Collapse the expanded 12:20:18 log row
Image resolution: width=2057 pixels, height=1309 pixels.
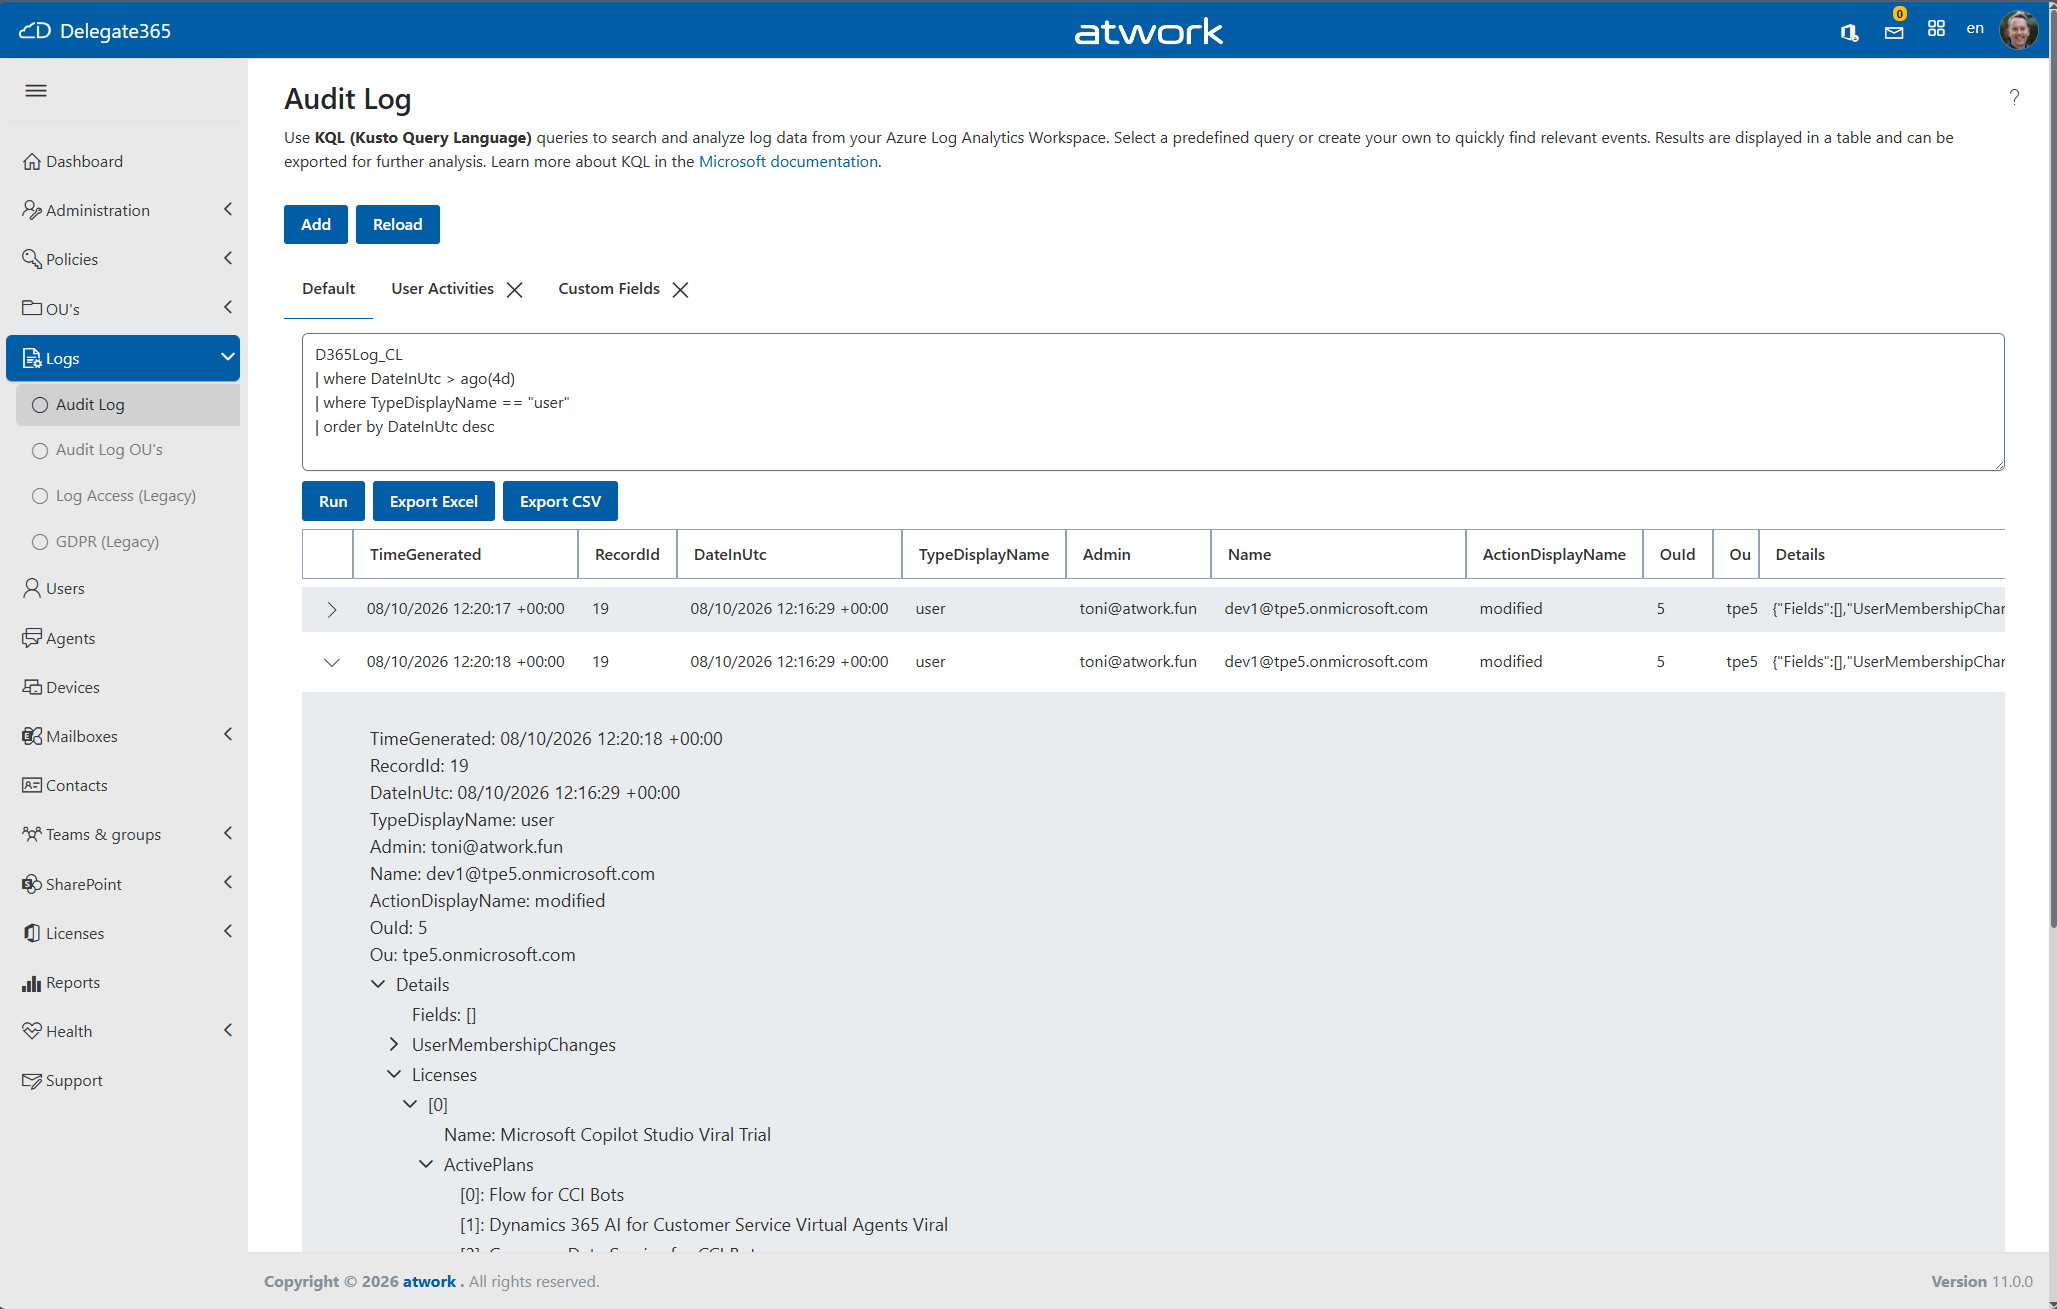pyautogui.click(x=332, y=662)
